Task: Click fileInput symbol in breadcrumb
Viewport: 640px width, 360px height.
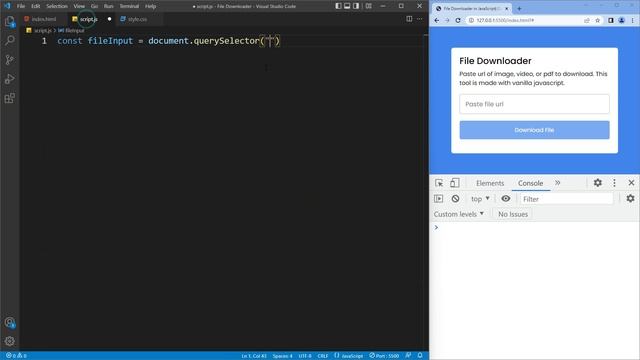Action: point(71,31)
